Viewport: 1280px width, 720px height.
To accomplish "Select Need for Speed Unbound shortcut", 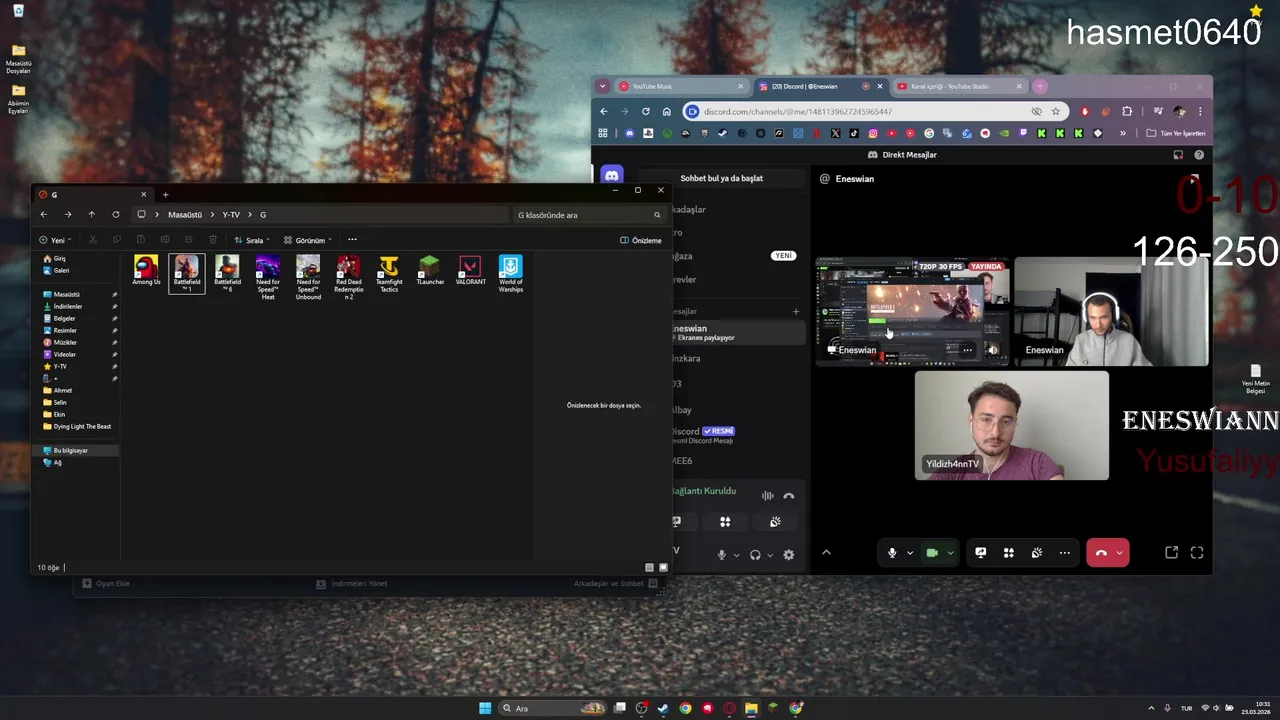I will (308, 278).
